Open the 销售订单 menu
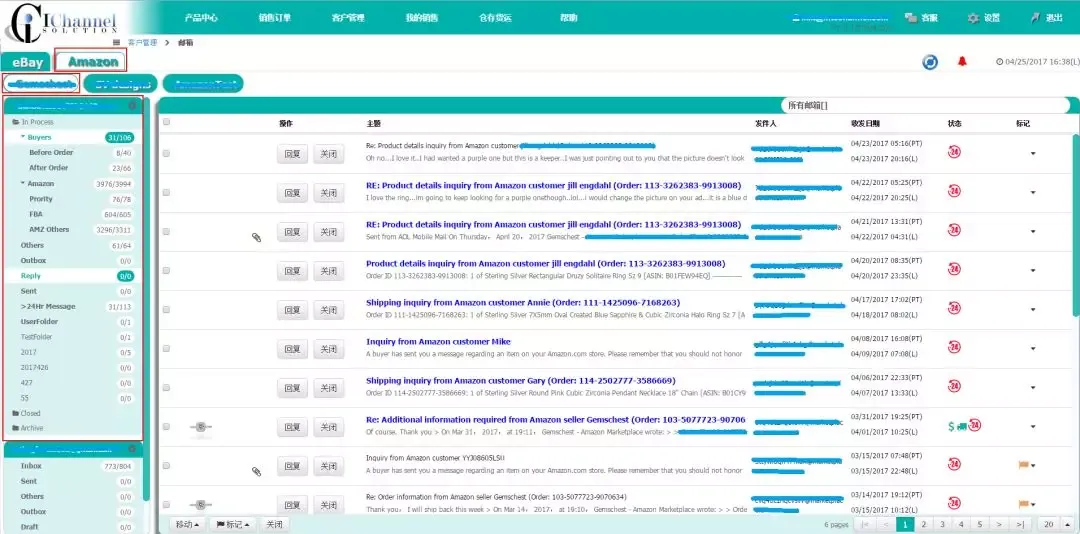This screenshot has width=1080, height=534. pos(274,18)
